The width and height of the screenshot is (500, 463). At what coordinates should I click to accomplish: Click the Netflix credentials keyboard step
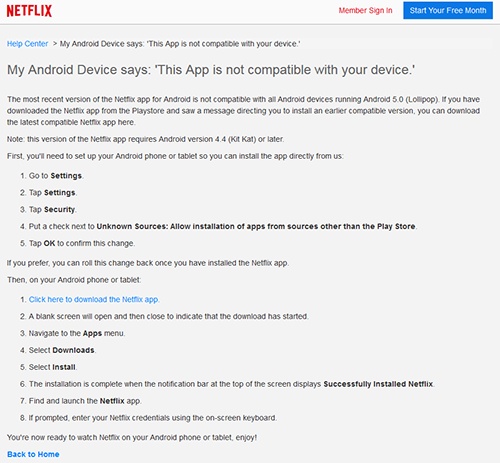coord(153,418)
